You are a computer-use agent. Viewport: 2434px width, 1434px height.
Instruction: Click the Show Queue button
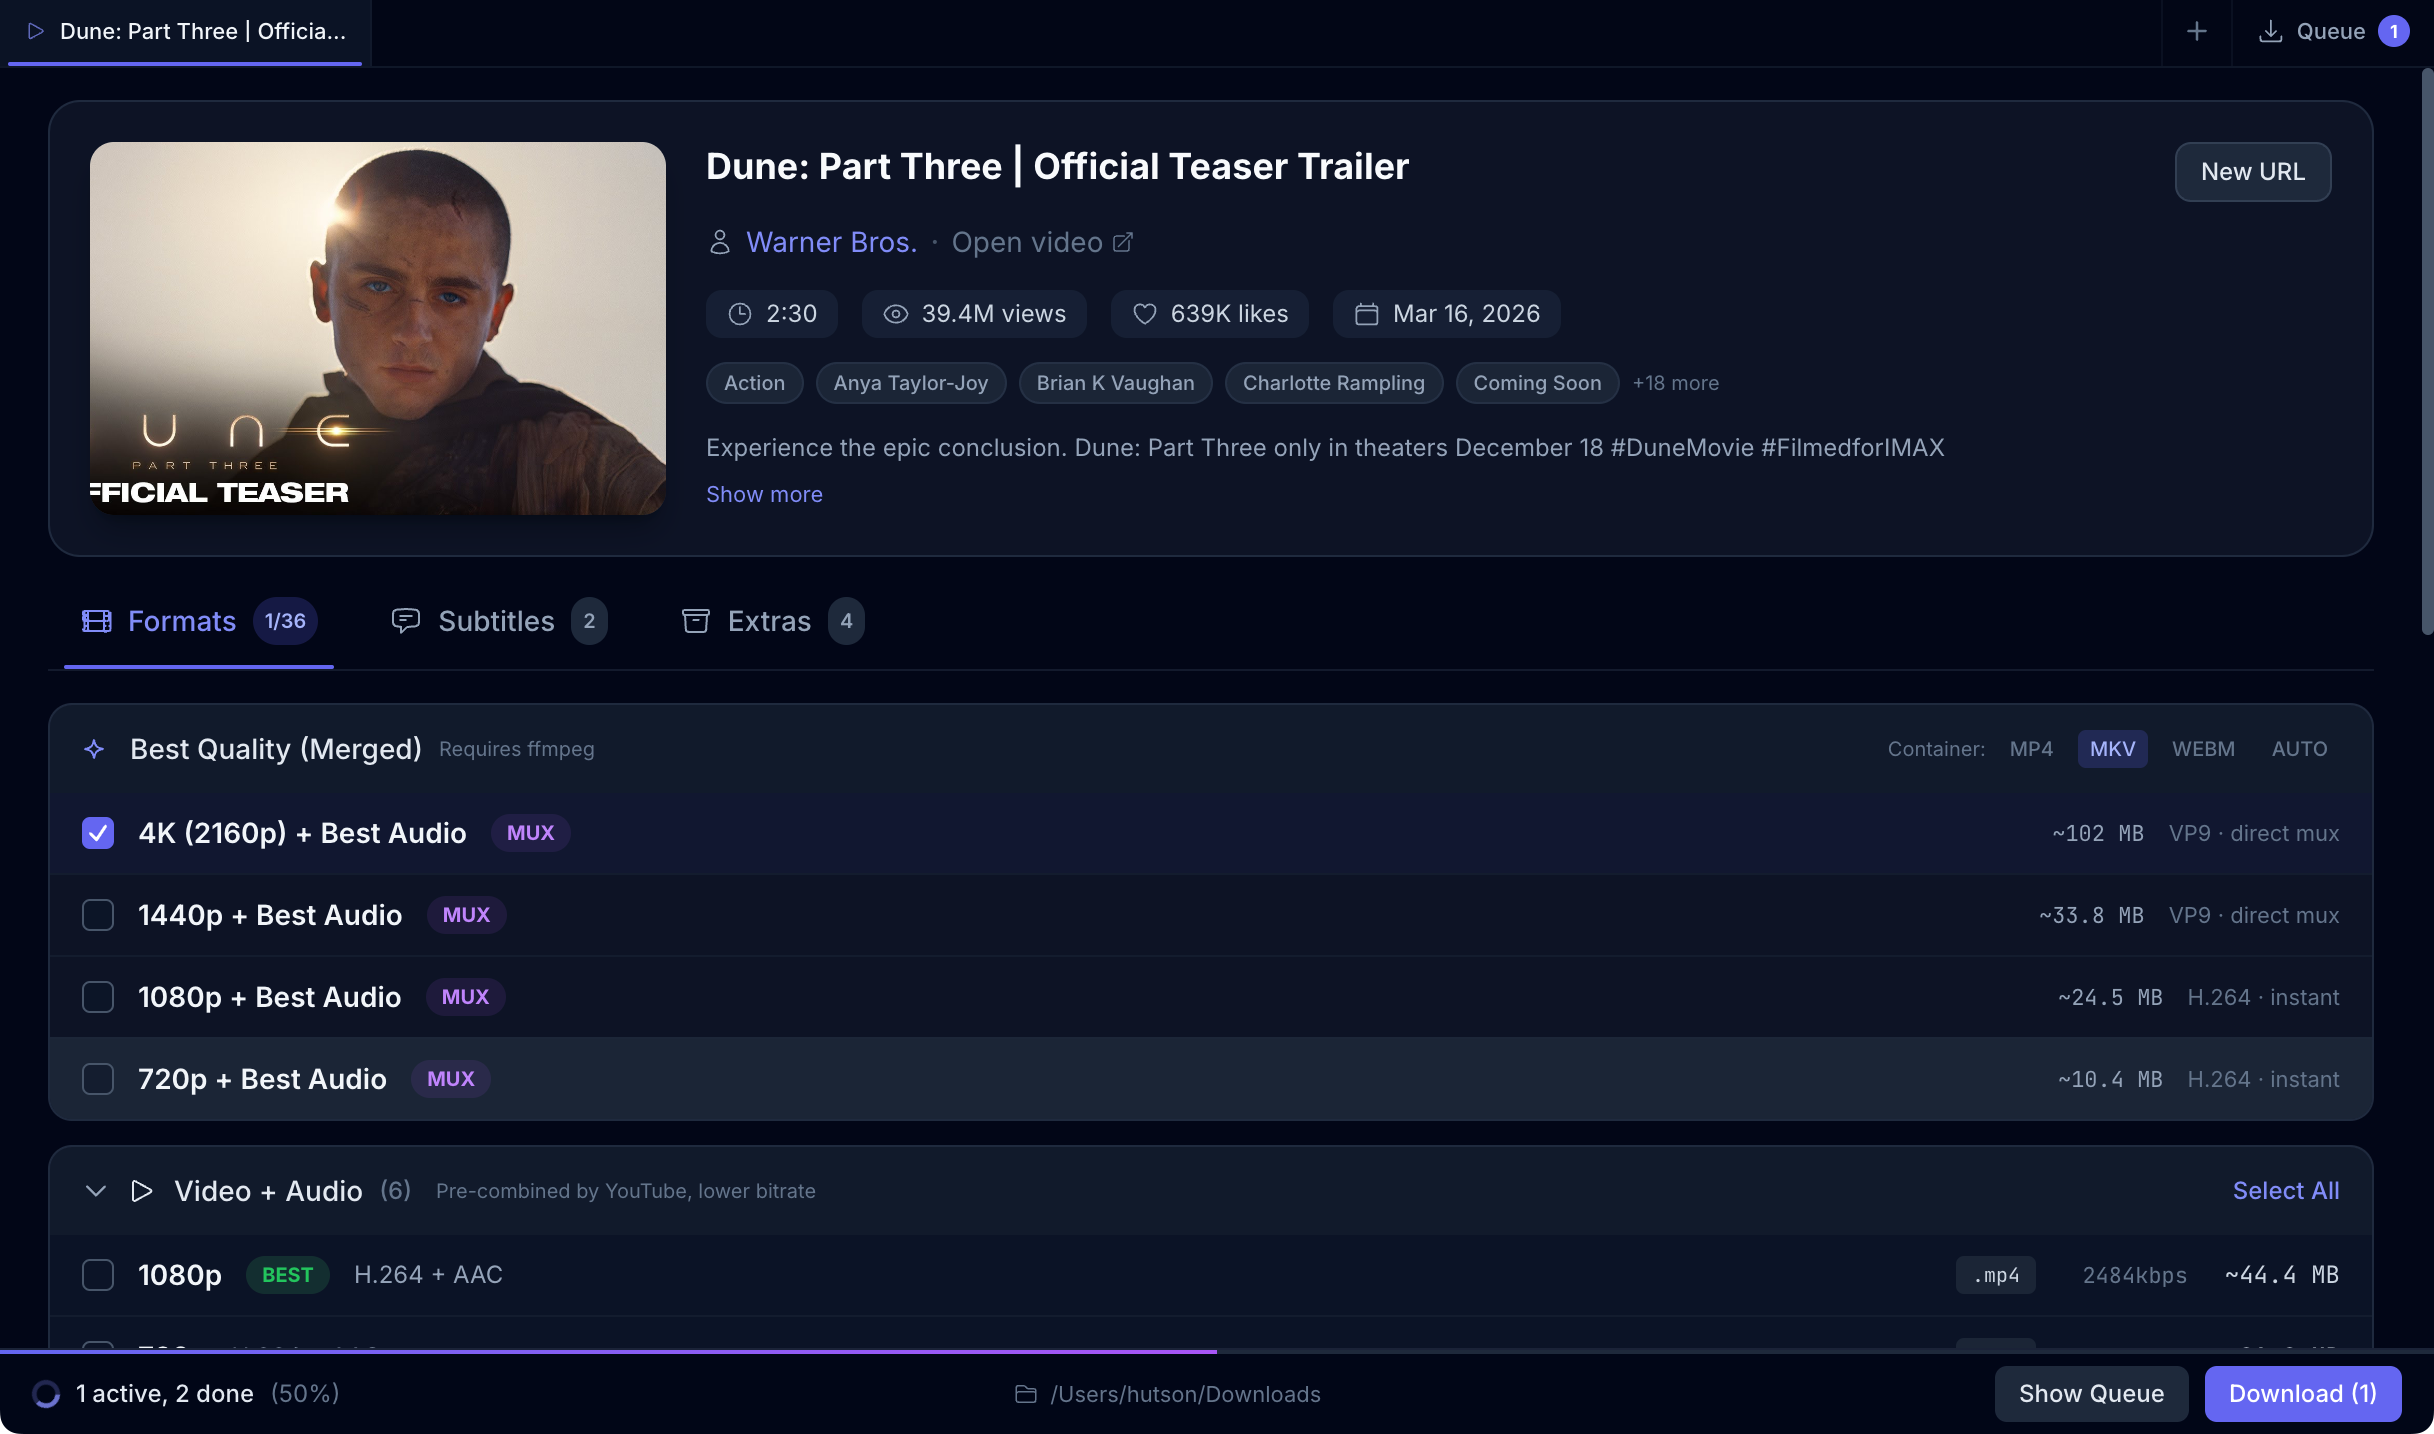coord(2091,1394)
